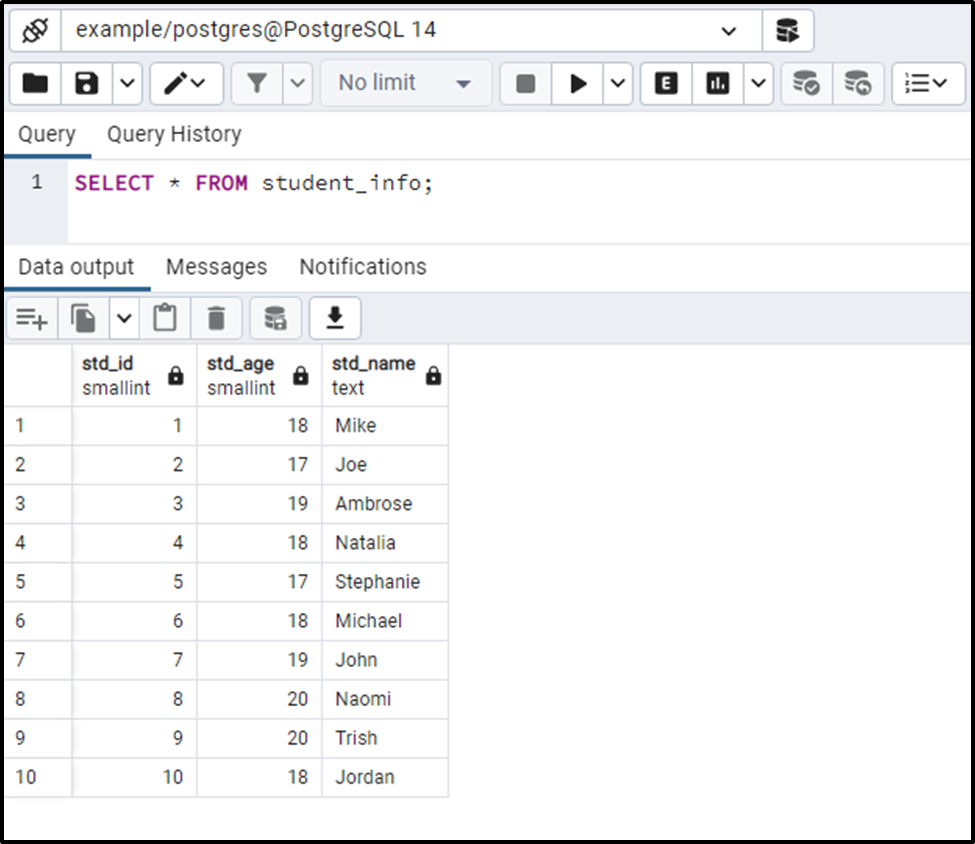Image resolution: width=975 pixels, height=844 pixels.
Task: Click the Explain icon
Action: 666,83
